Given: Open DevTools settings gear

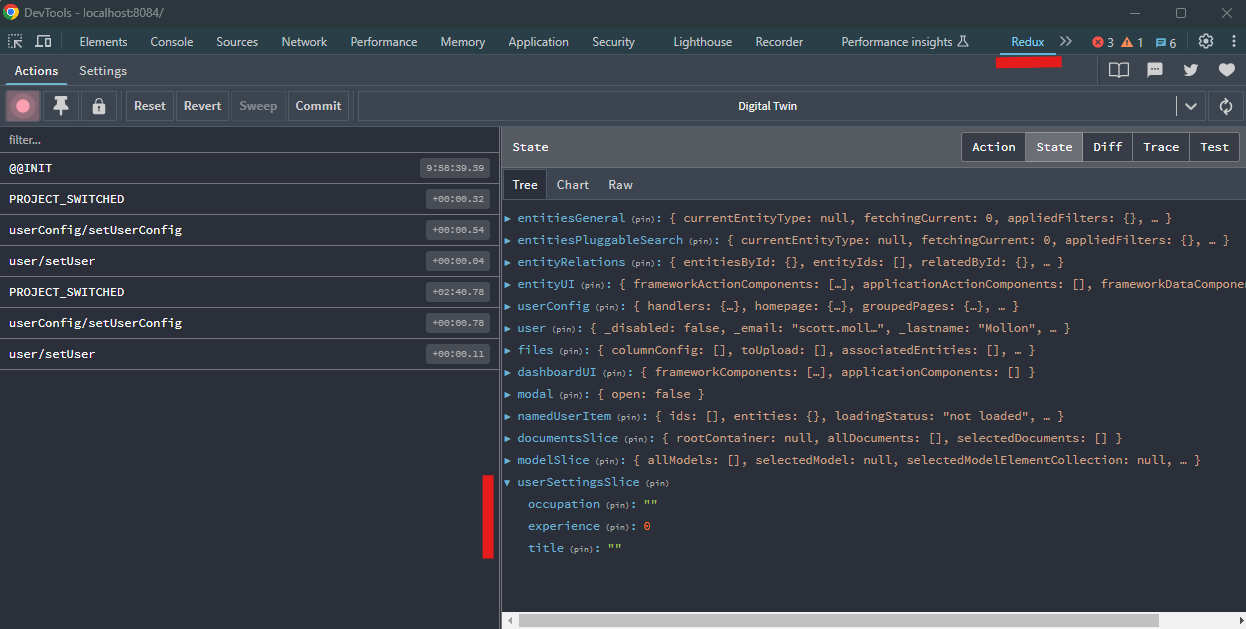Looking at the screenshot, I should (x=1206, y=41).
